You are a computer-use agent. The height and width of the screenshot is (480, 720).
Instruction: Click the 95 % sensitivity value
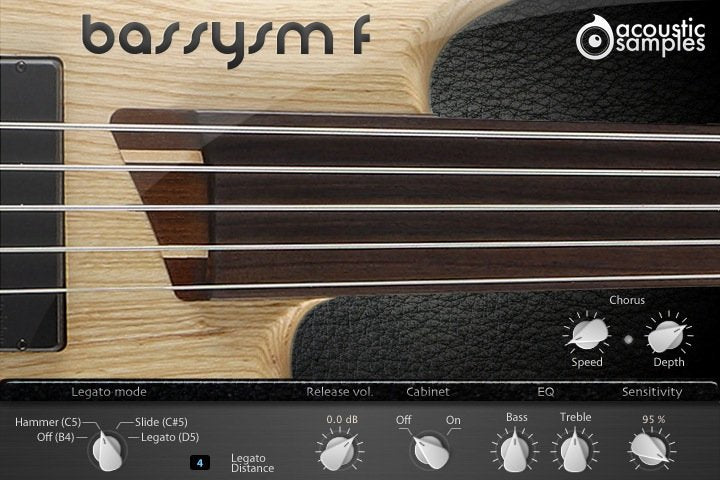click(652, 419)
